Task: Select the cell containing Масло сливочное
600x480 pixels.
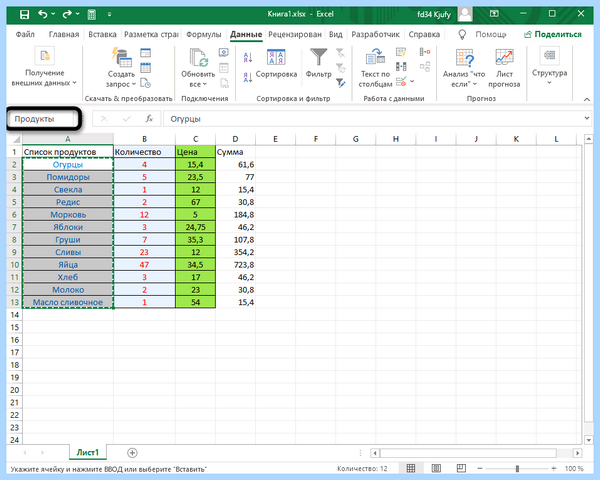Action: click(68, 302)
